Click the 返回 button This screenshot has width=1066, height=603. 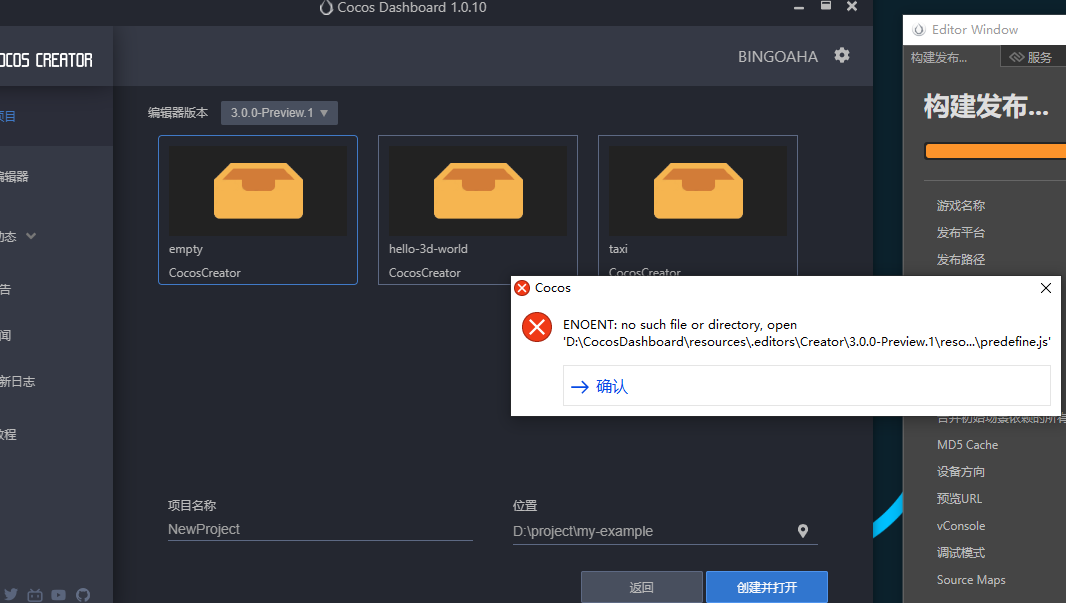pos(641,587)
